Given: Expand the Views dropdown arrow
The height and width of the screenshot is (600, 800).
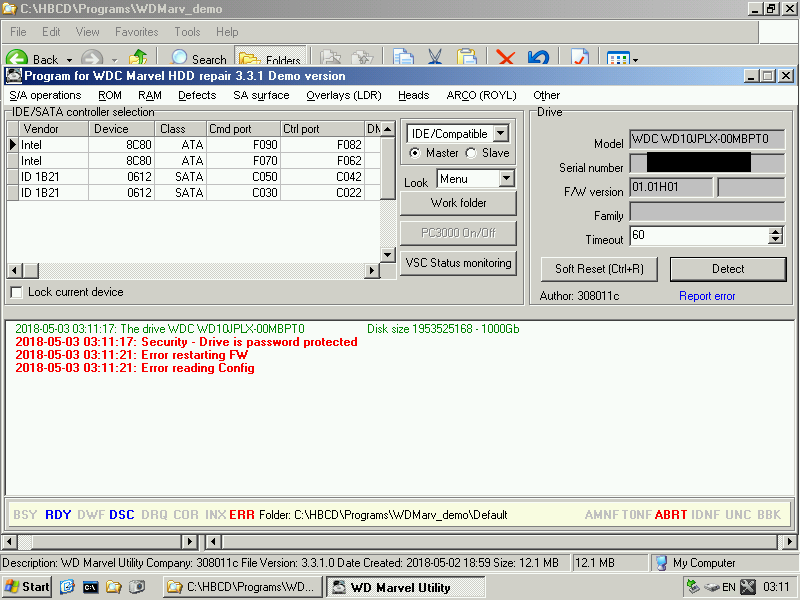Looking at the screenshot, I should pos(636,60).
